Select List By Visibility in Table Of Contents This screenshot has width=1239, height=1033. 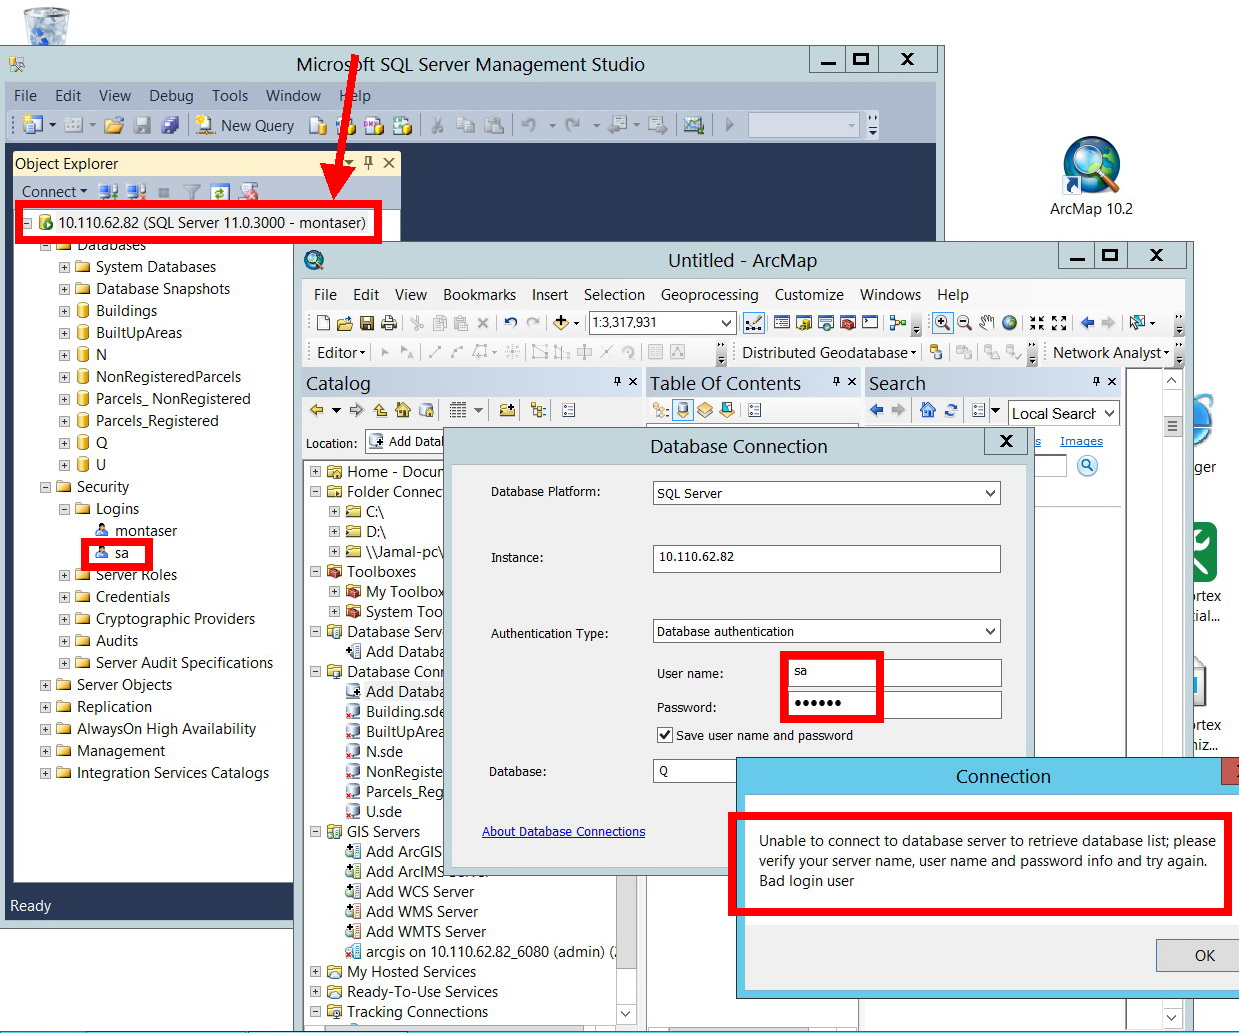(705, 410)
